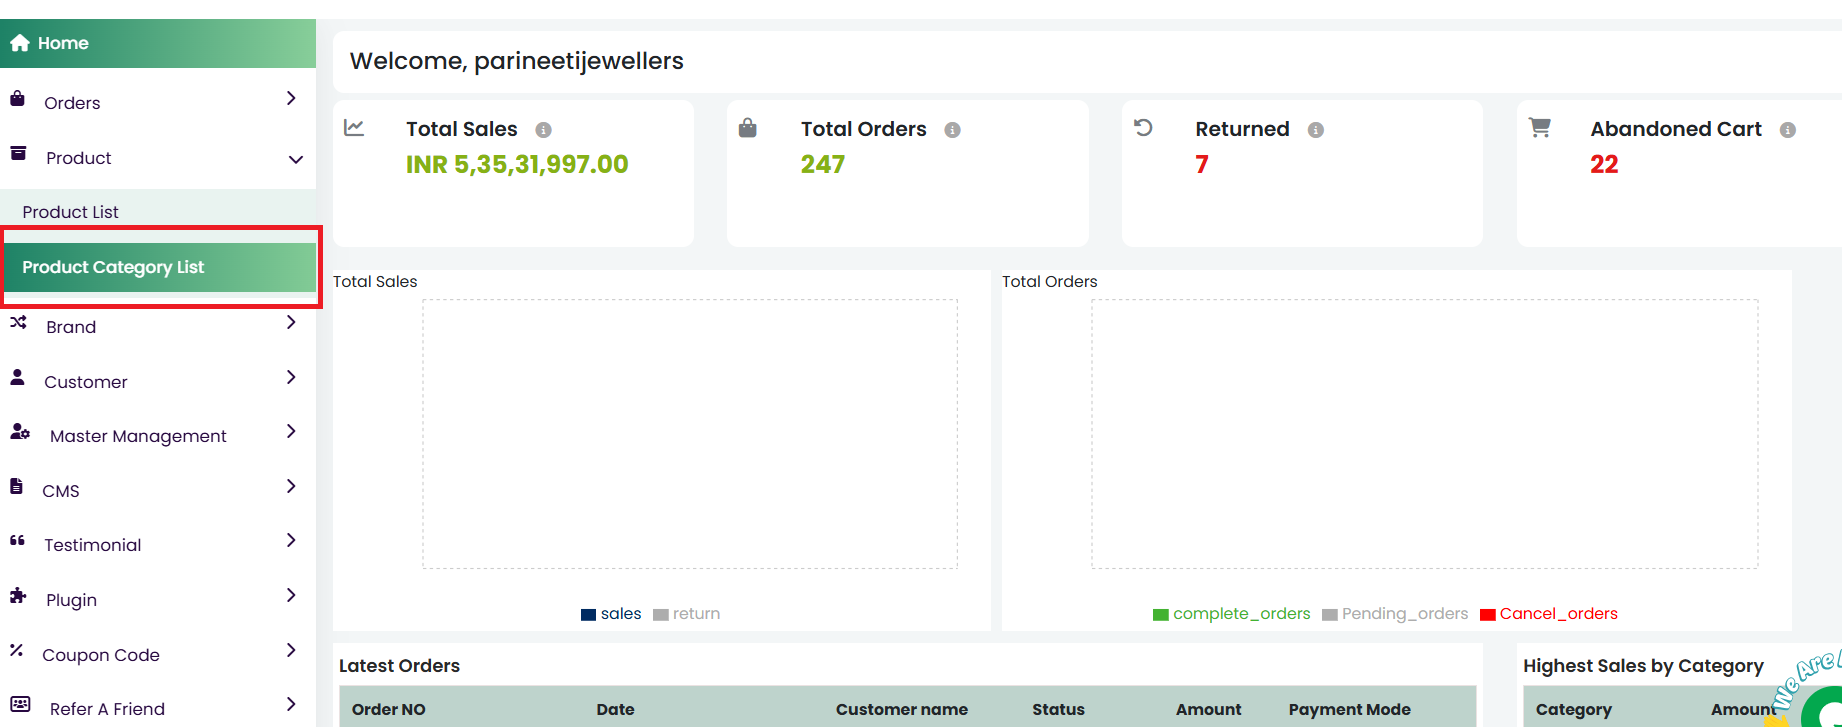
Task: Toggle complete_orders legend in Total Orders chart
Action: coord(1231,614)
